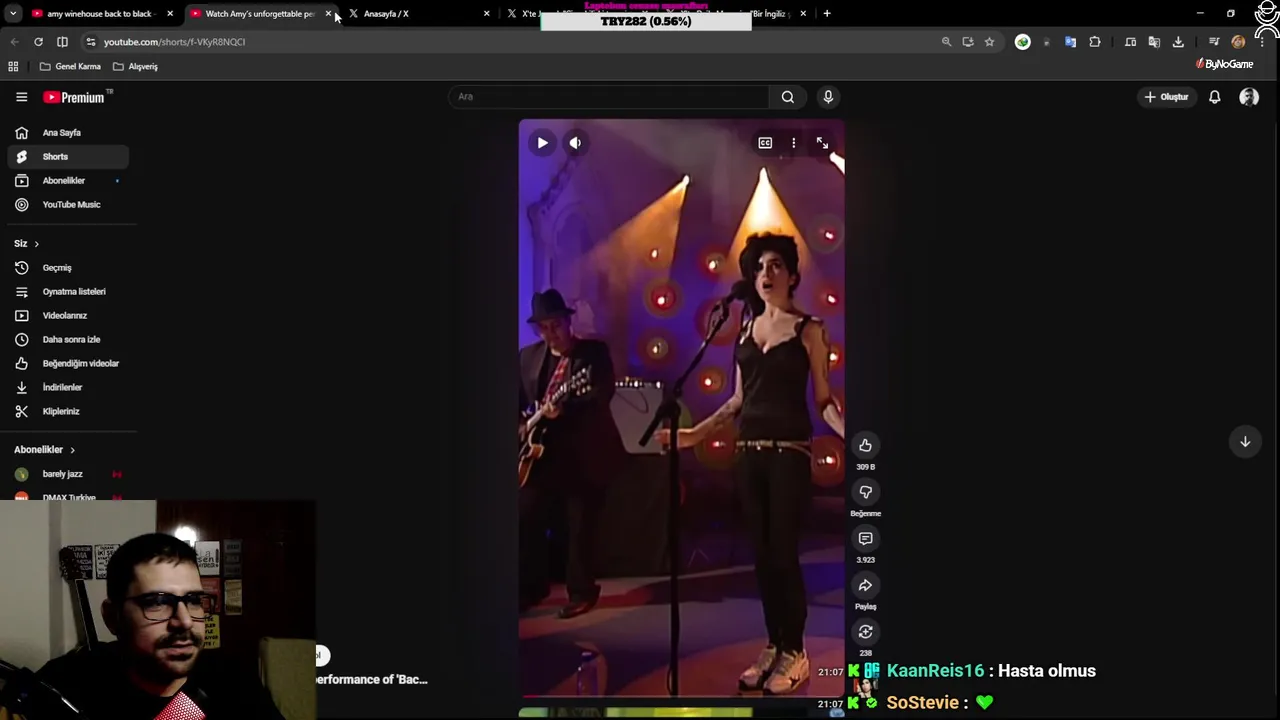1280x720 pixels.
Task: Open the extensions puzzle icon
Action: (1095, 42)
